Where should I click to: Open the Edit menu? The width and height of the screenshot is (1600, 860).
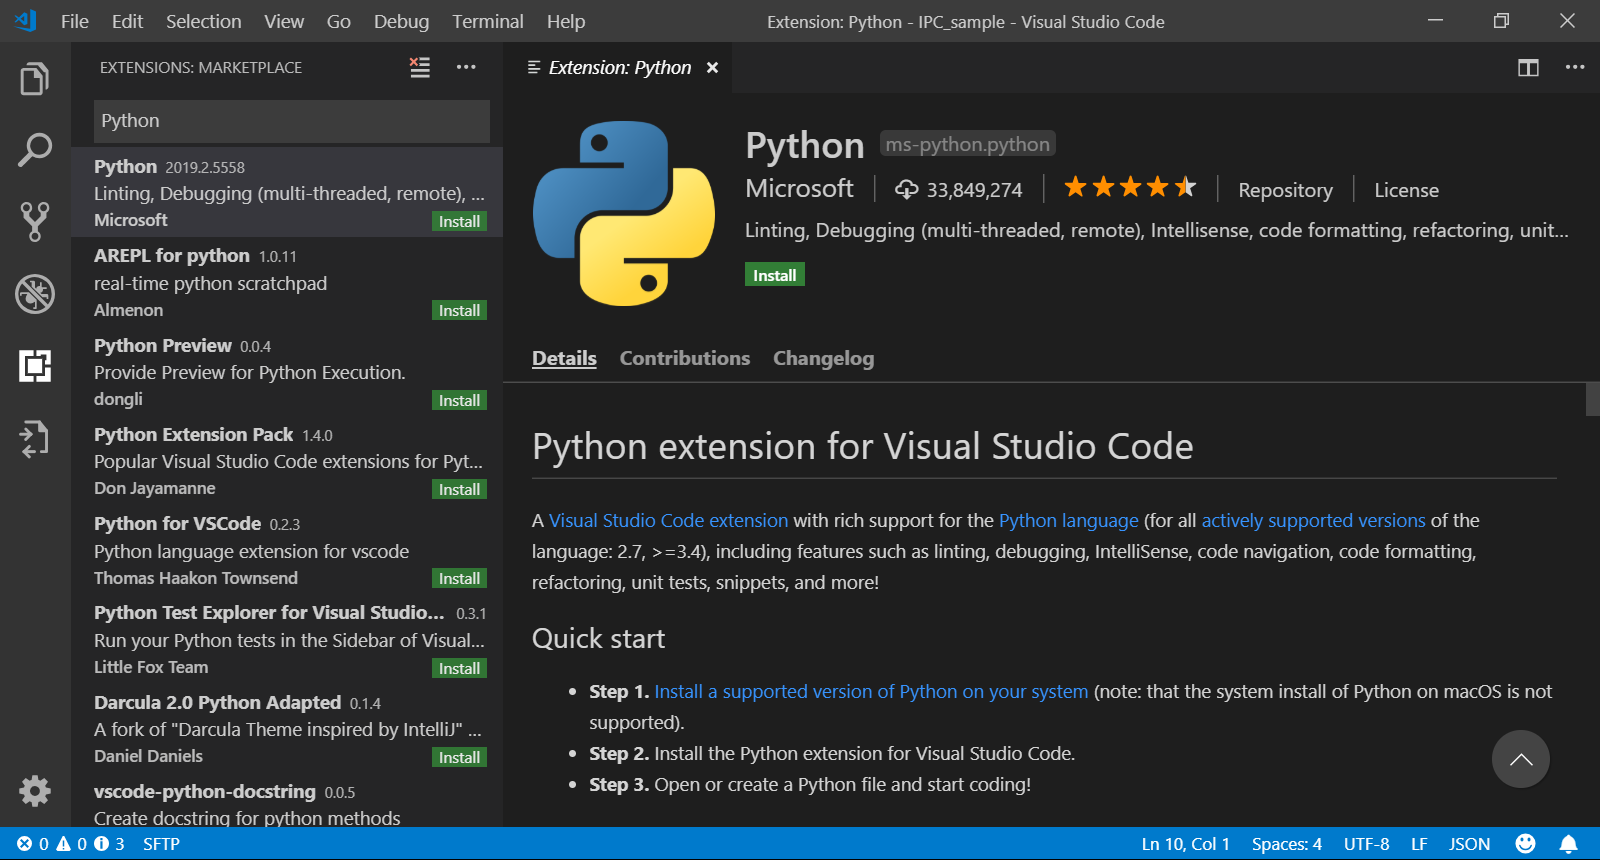click(x=127, y=21)
